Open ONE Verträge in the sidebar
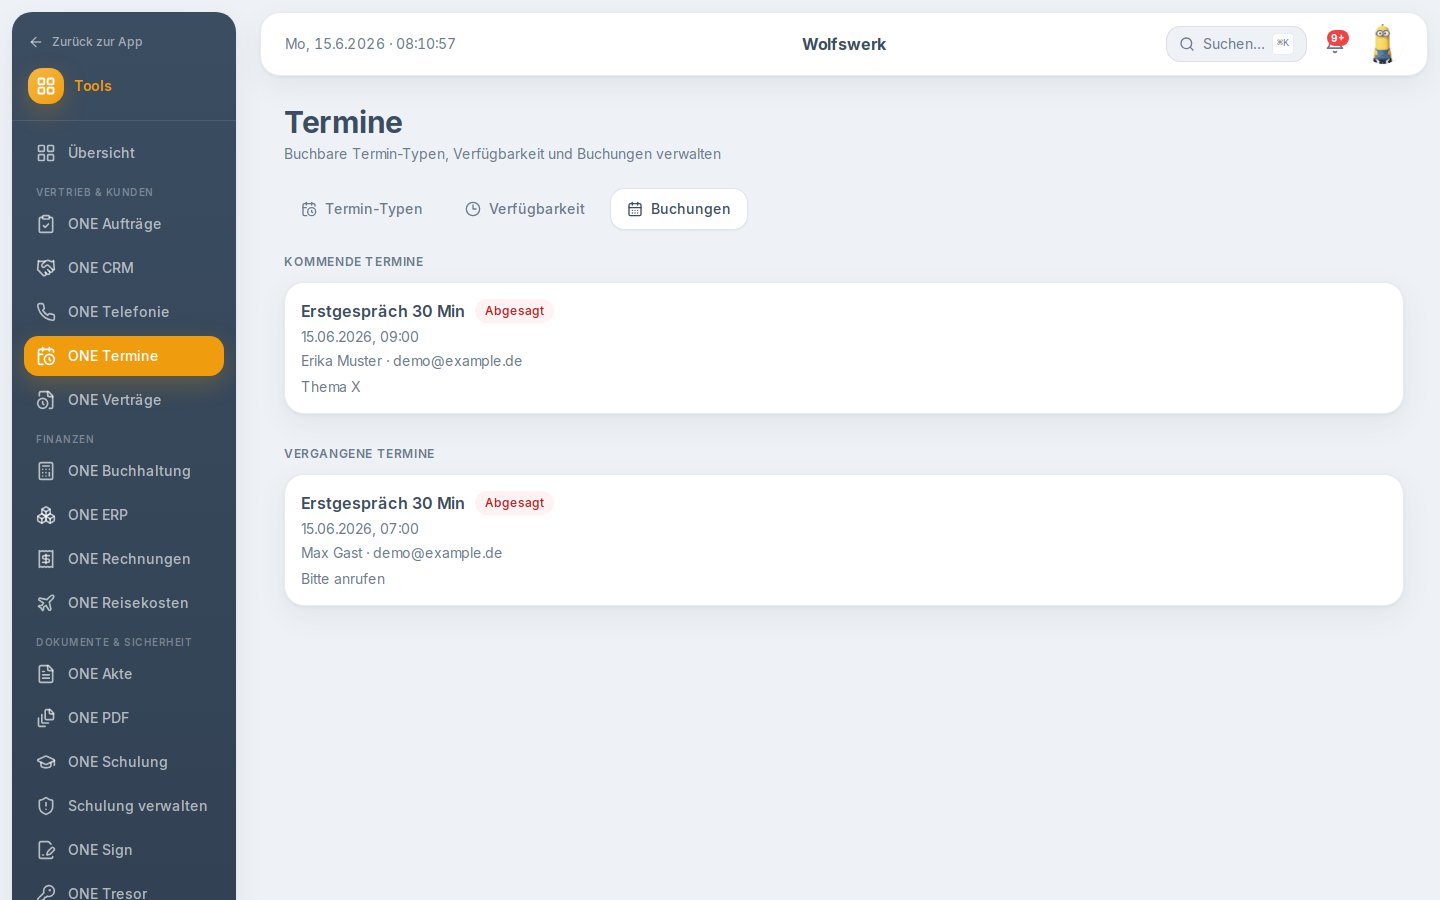 coord(124,400)
